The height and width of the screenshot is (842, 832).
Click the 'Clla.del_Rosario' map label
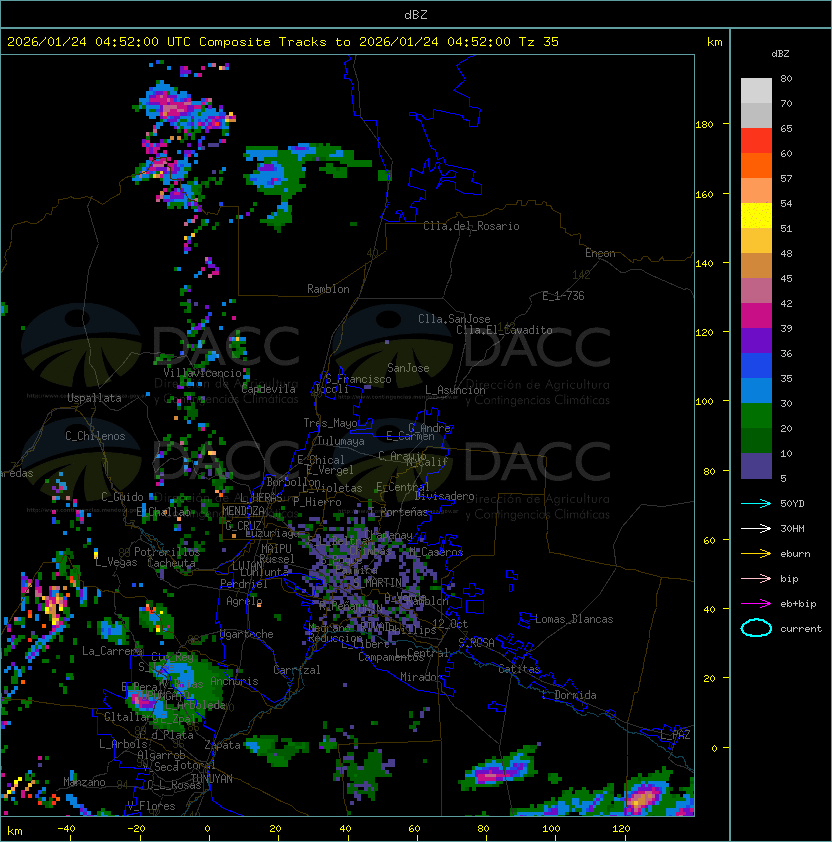[x=471, y=226]
